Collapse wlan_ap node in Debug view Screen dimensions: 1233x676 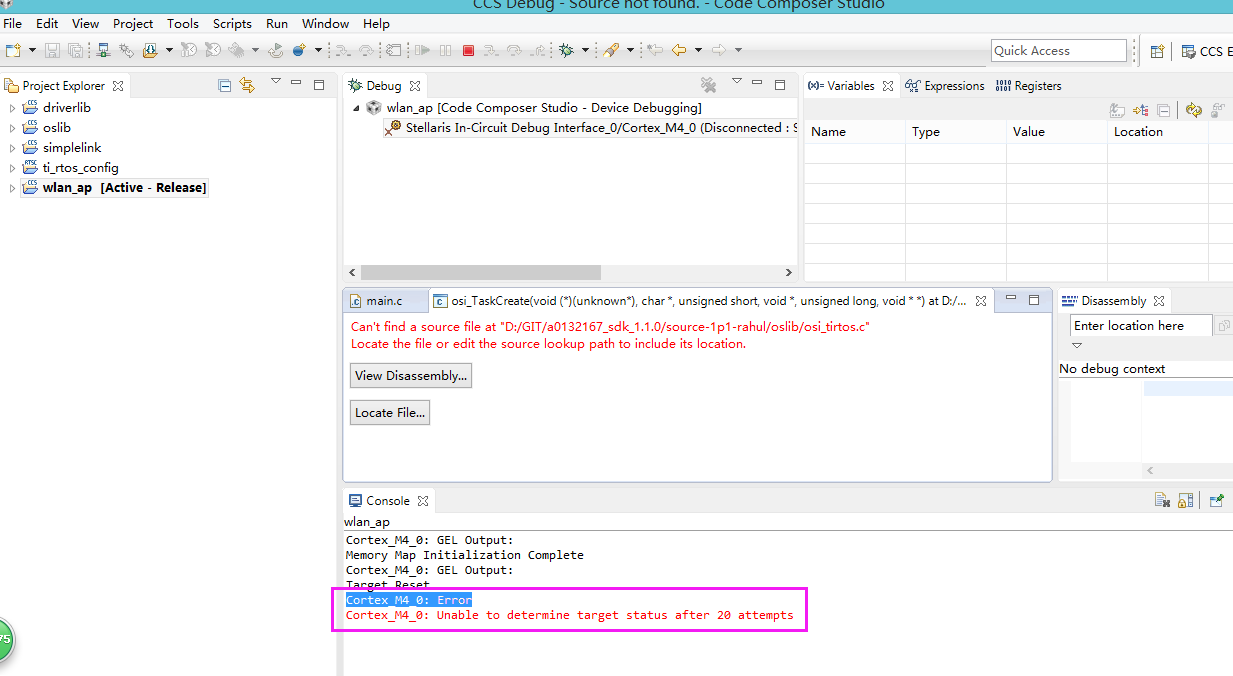tap(356, 108)
